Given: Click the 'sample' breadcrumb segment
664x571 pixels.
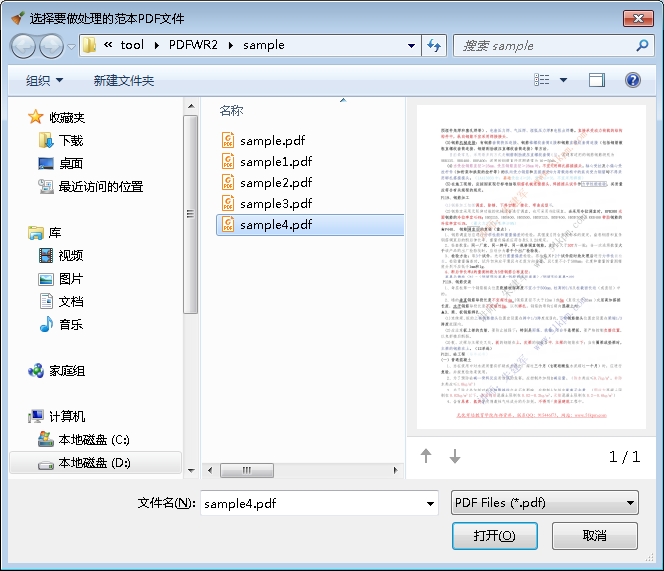Looking at the screenshot, I should coord(263,45).
